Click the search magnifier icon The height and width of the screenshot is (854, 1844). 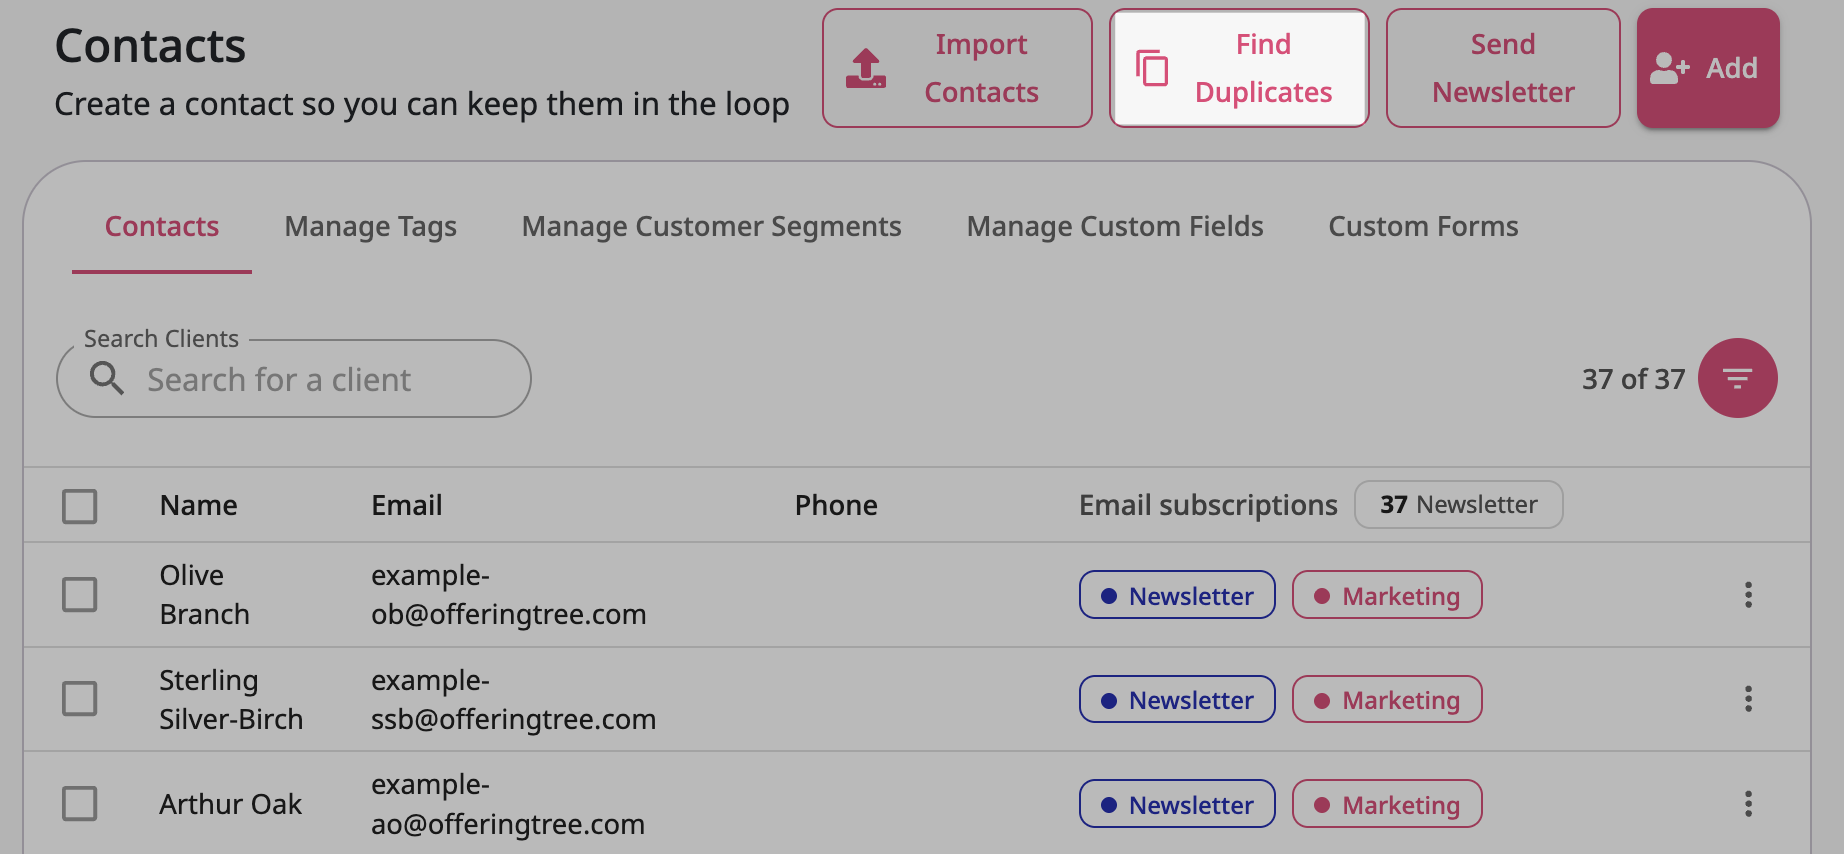(x=107, y=379)
